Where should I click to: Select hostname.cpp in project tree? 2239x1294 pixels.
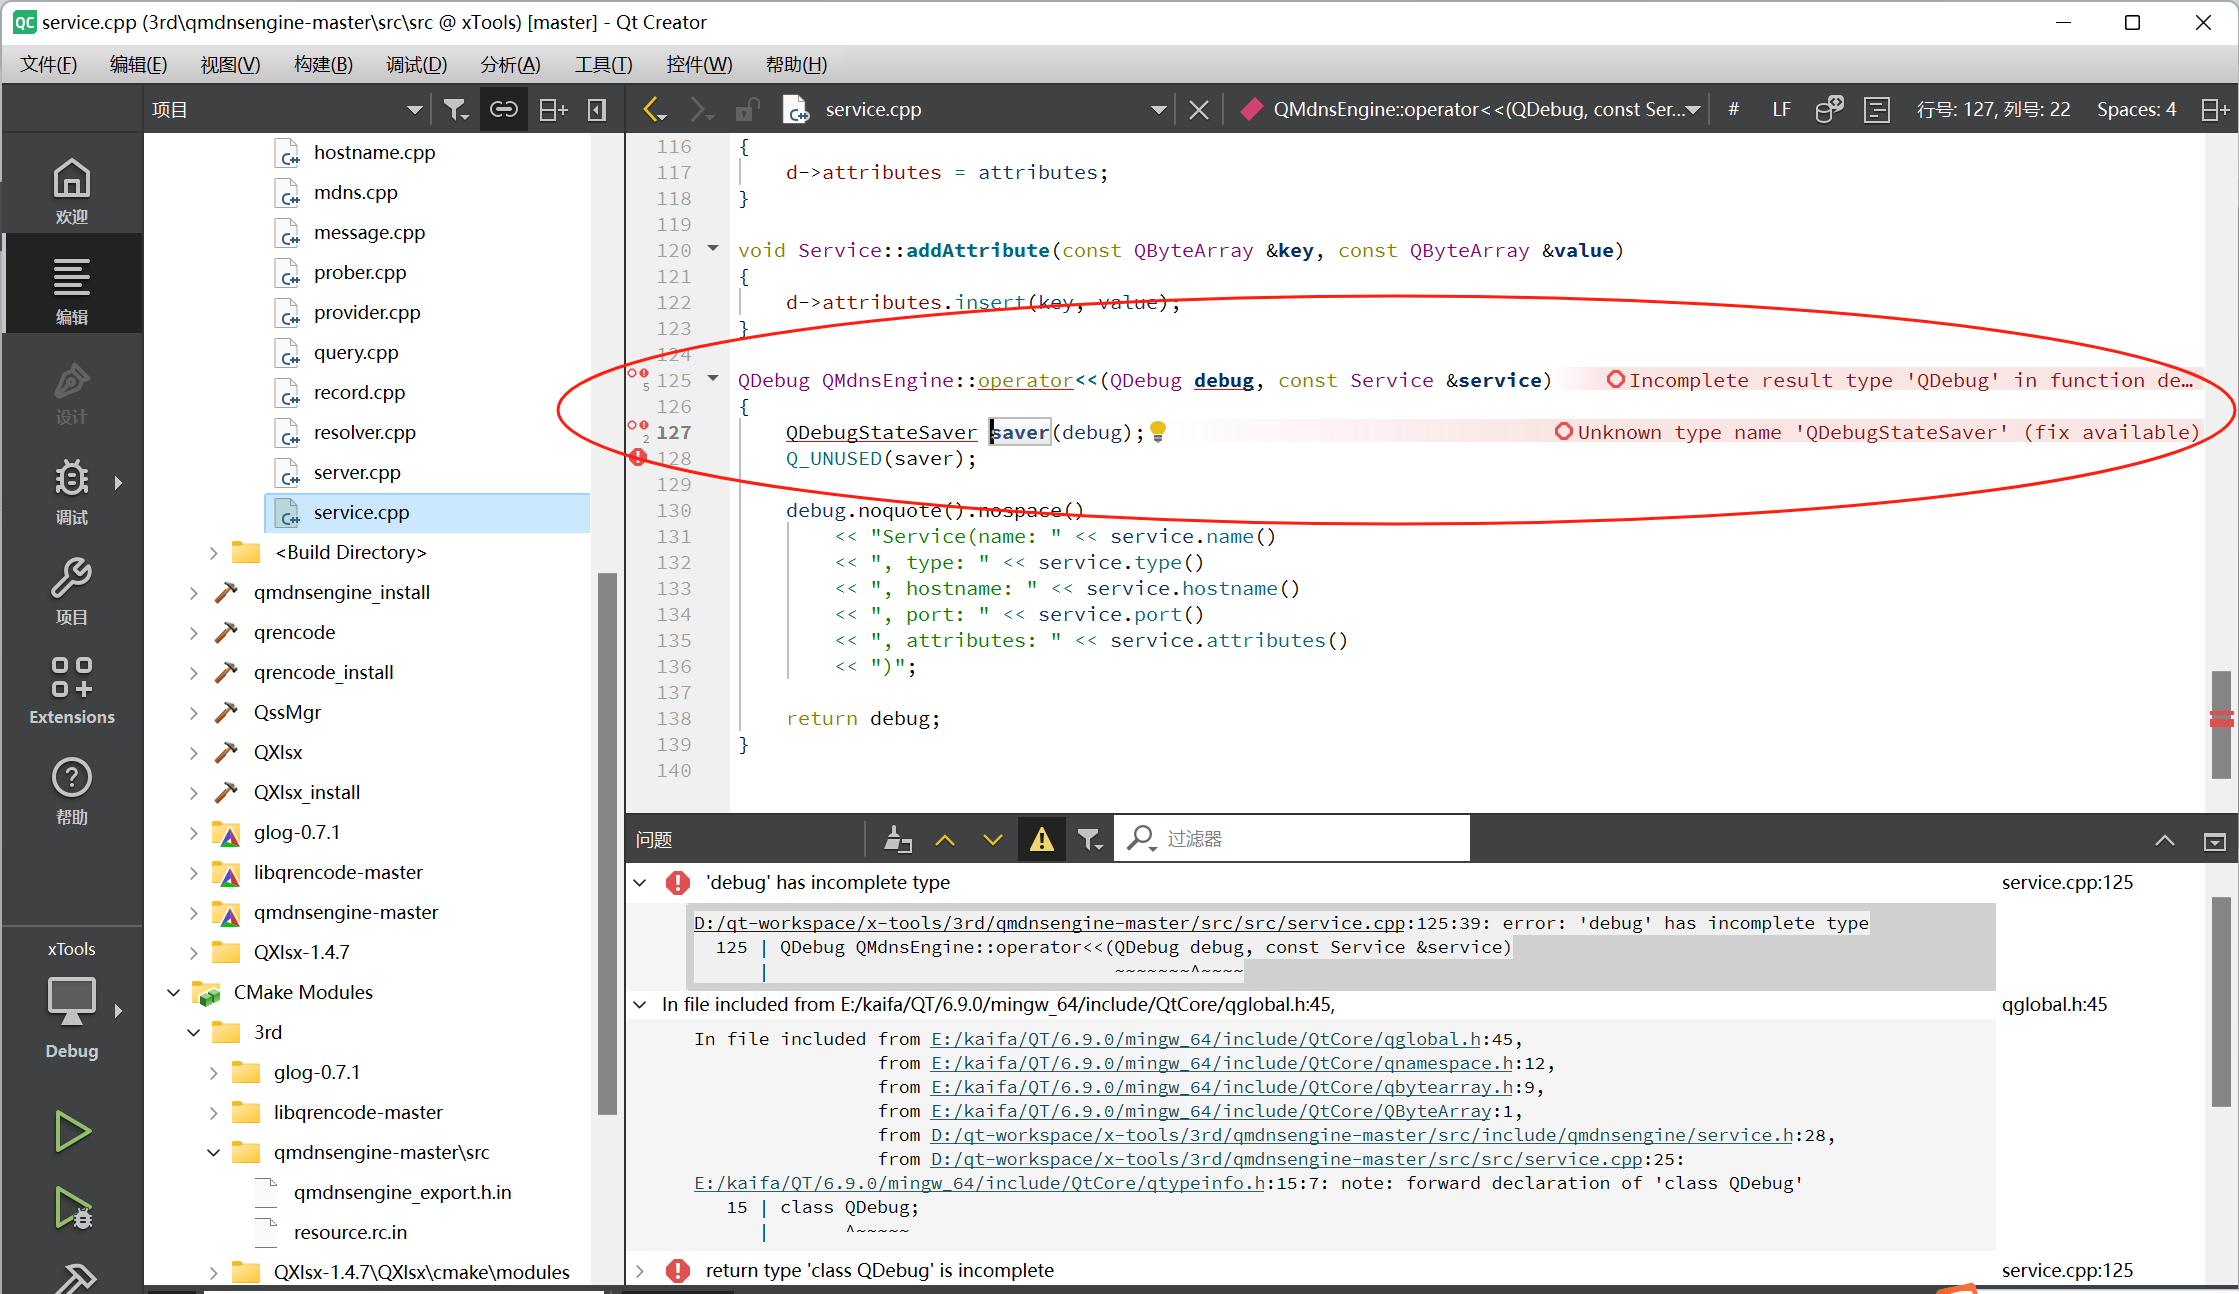click(374, 152)
